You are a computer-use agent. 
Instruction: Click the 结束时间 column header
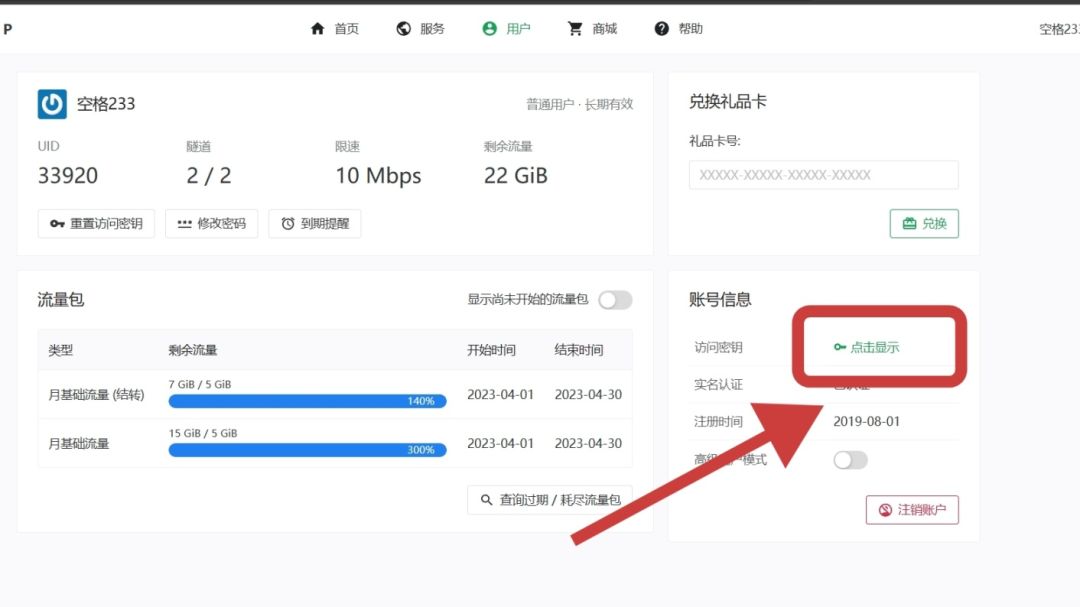(x=579, y=351)
